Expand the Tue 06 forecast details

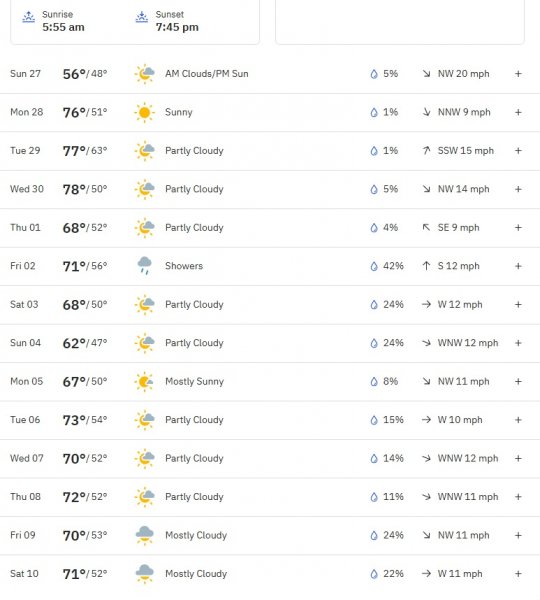(x=518, y=420)
